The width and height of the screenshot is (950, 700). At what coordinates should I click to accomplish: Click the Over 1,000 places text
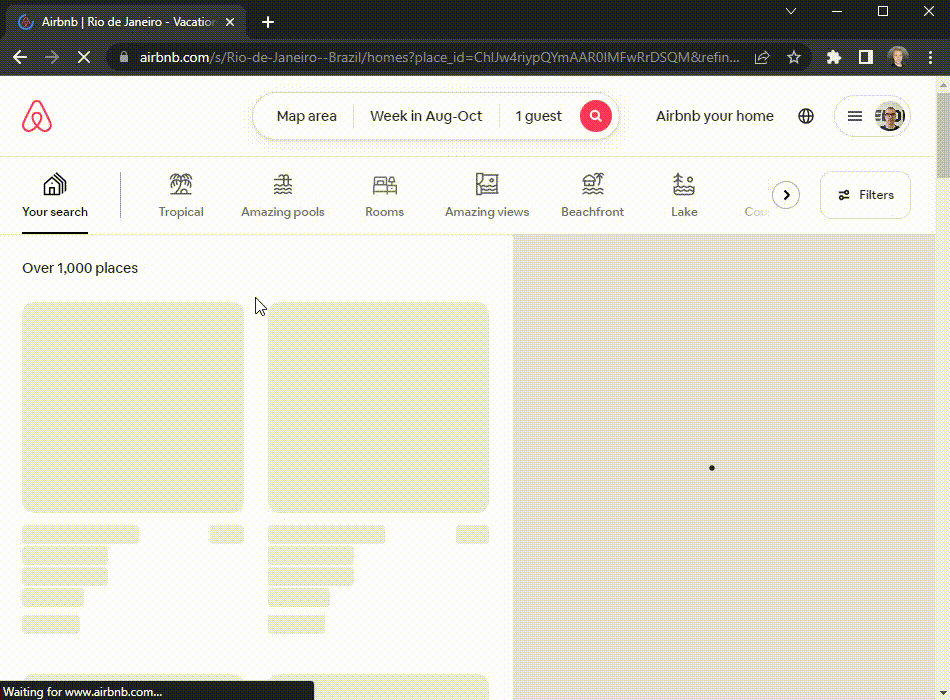click(80, 268)
